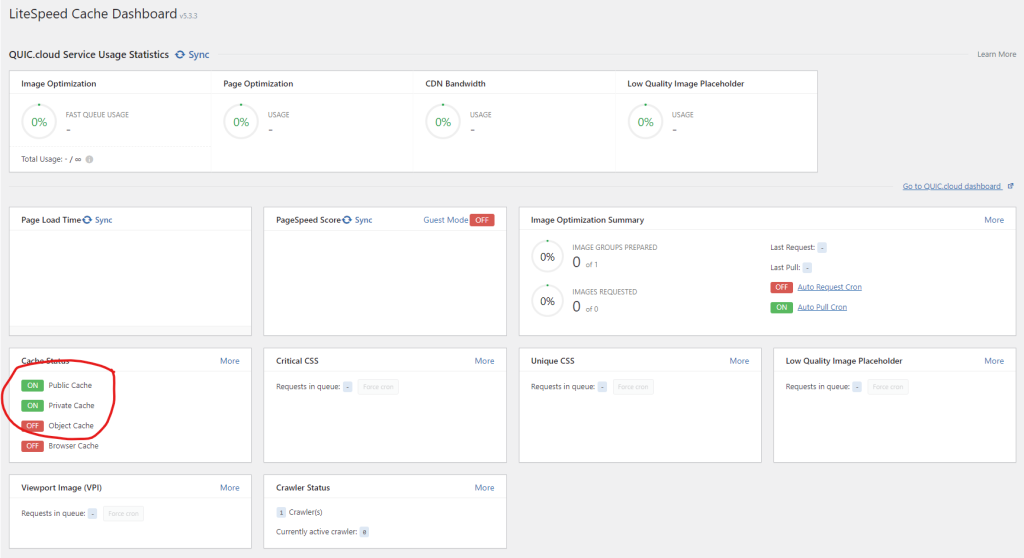The height and width of the screenshot is (558, 1024).
Task: Click Requests in queue in Unique CSS
Action: pyautogui.click(x=563, y=387)
